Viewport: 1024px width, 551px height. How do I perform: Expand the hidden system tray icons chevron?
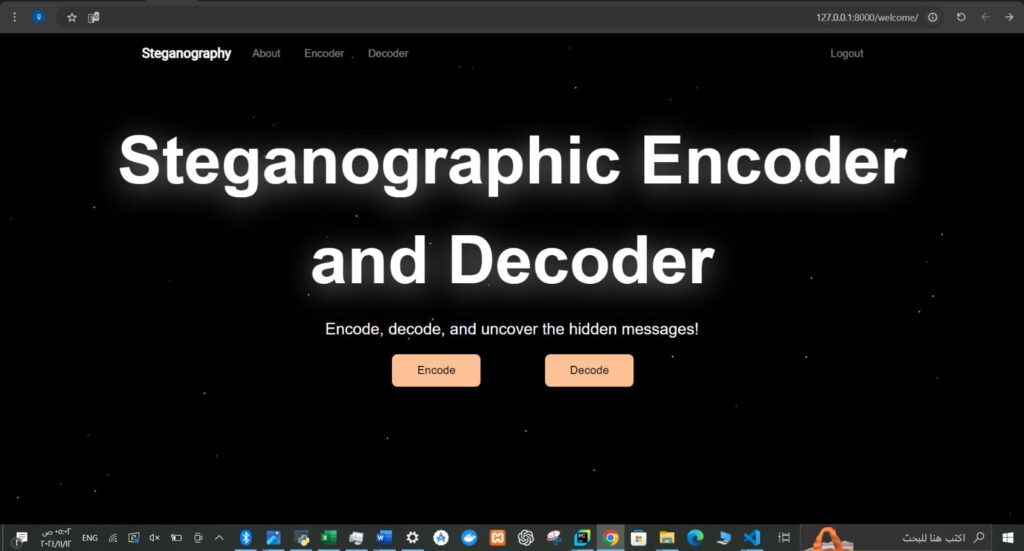coord(219,538)
